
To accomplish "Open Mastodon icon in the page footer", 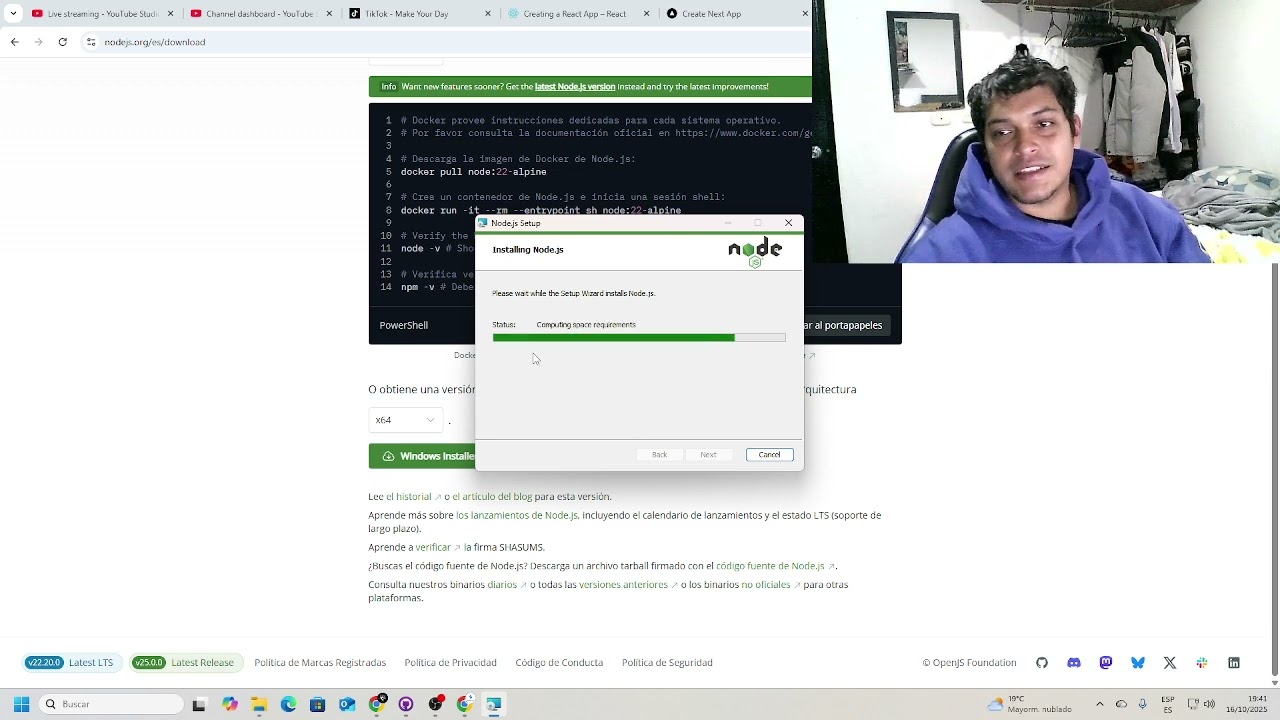I will [1106, 663].
